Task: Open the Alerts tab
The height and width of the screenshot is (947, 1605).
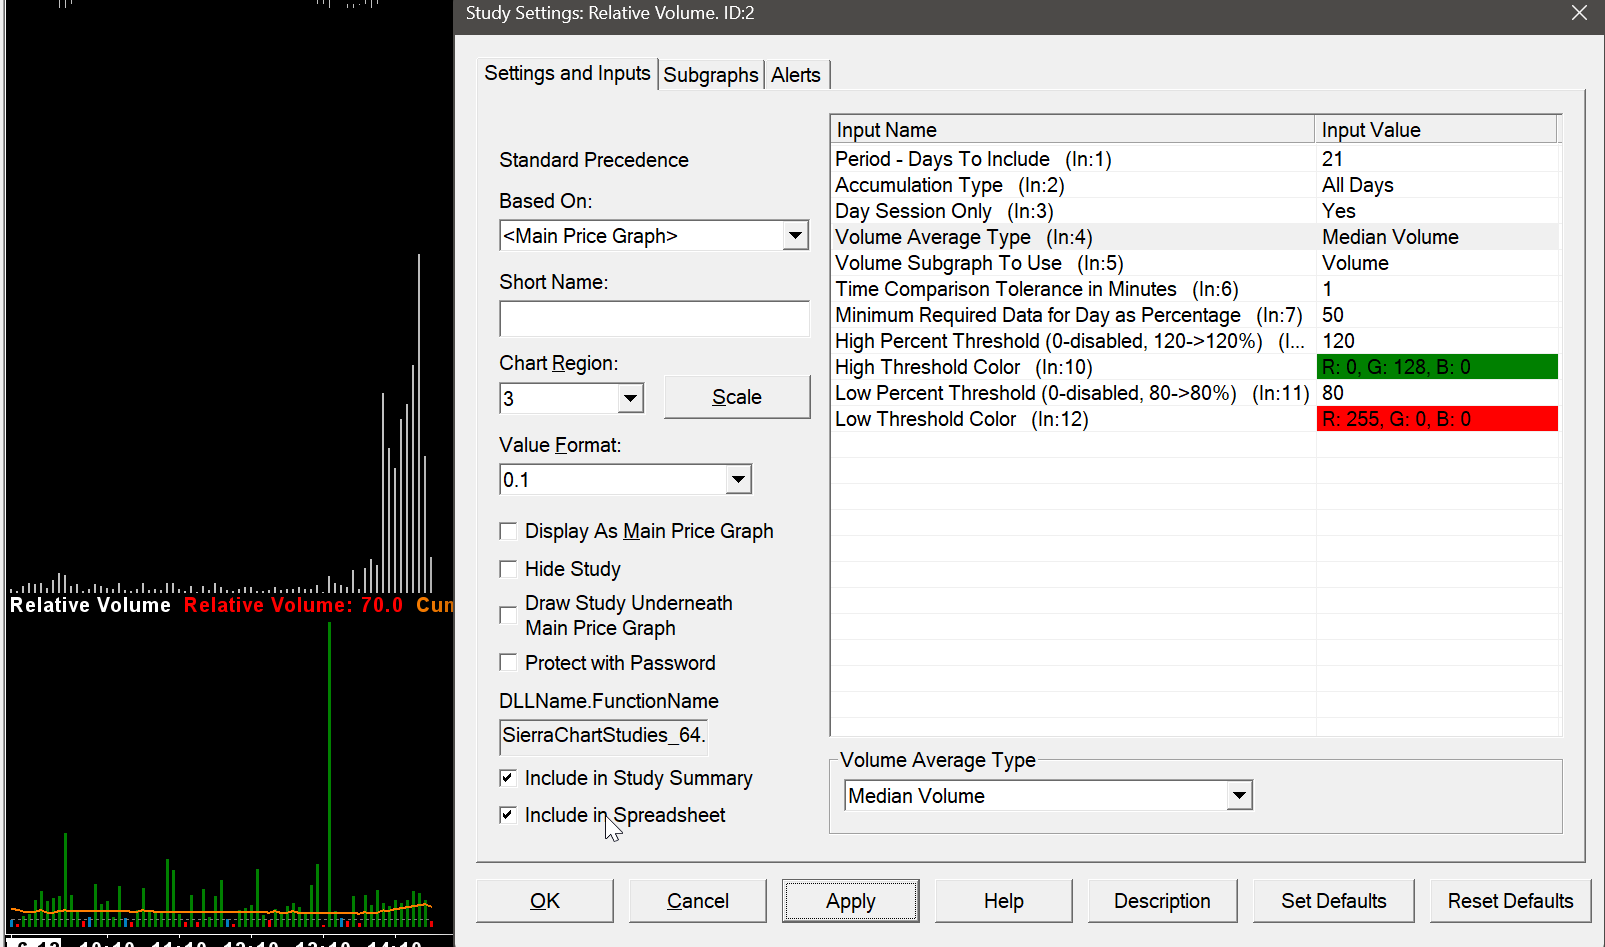Action: pos(795,75)
